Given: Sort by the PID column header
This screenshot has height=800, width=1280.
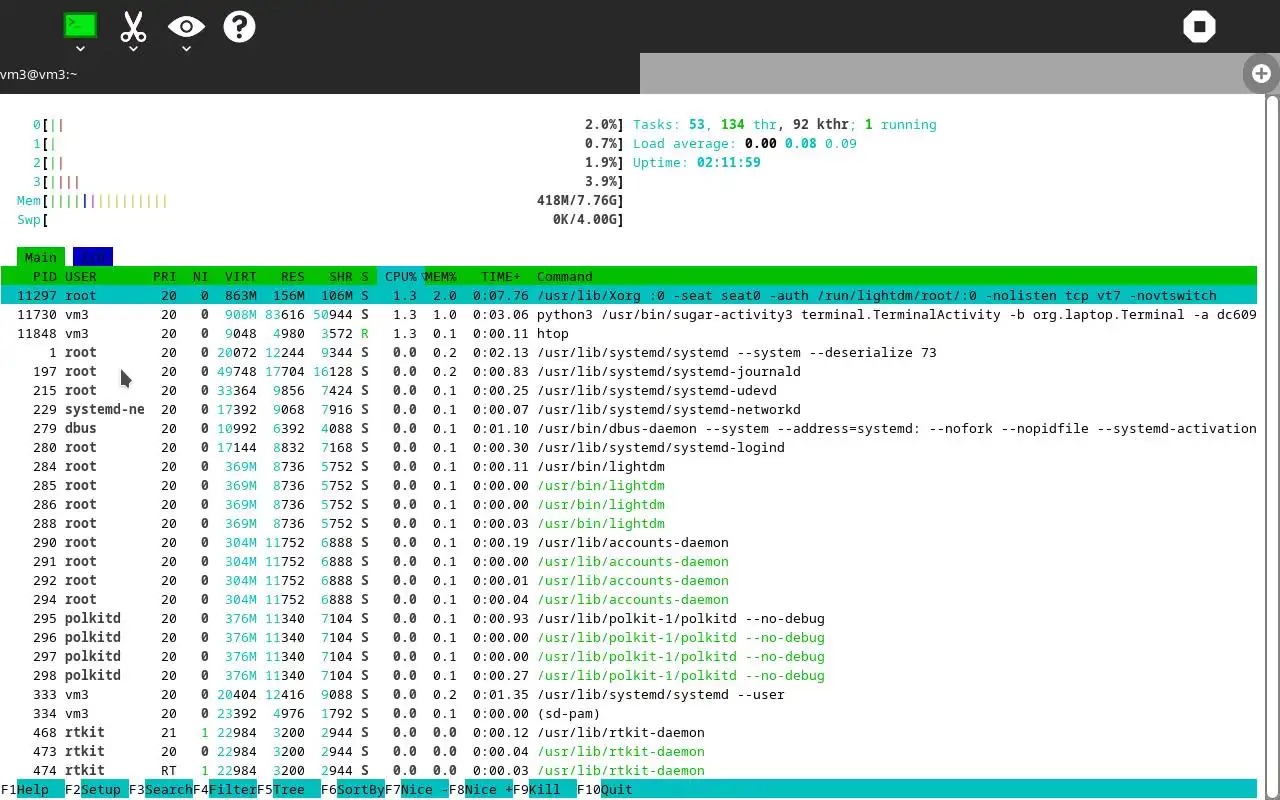Looking at the screenshot, I should [x=45, y=276].
